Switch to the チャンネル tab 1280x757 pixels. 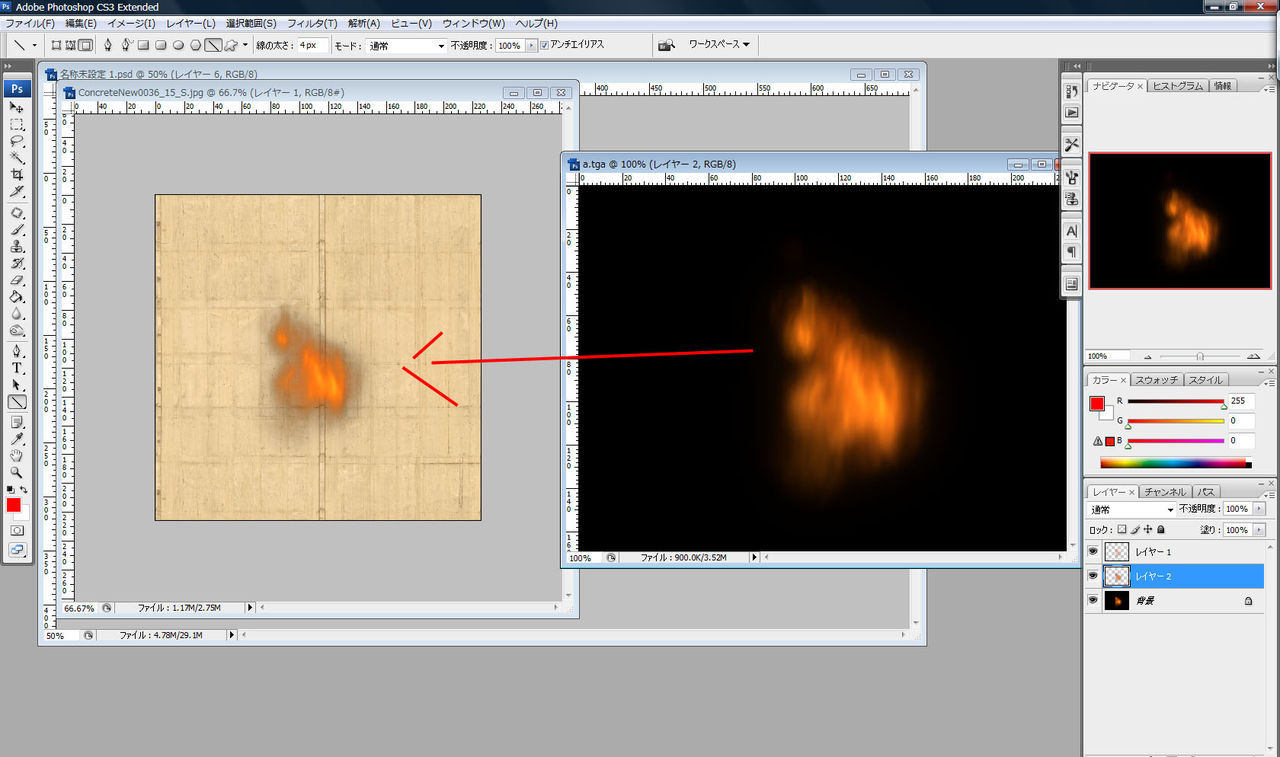(x=1165, y=492)
